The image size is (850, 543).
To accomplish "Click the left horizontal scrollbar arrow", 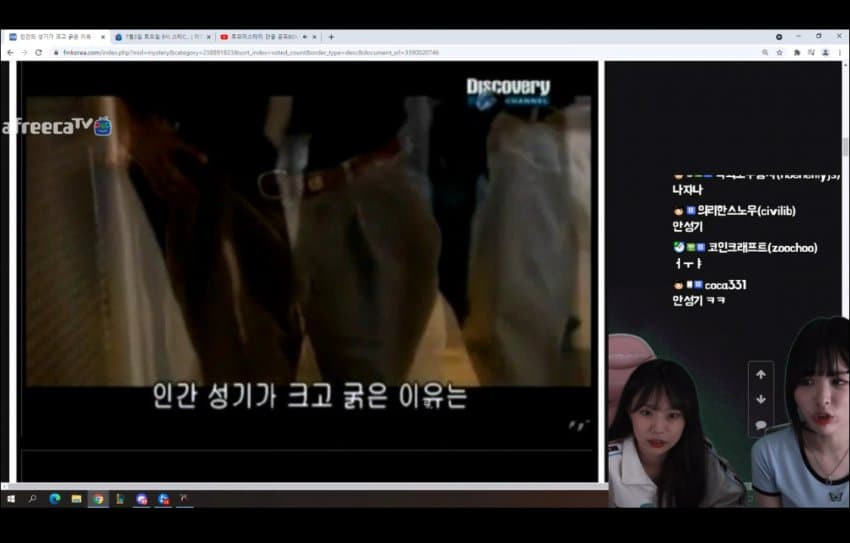I will click(4, 486).
